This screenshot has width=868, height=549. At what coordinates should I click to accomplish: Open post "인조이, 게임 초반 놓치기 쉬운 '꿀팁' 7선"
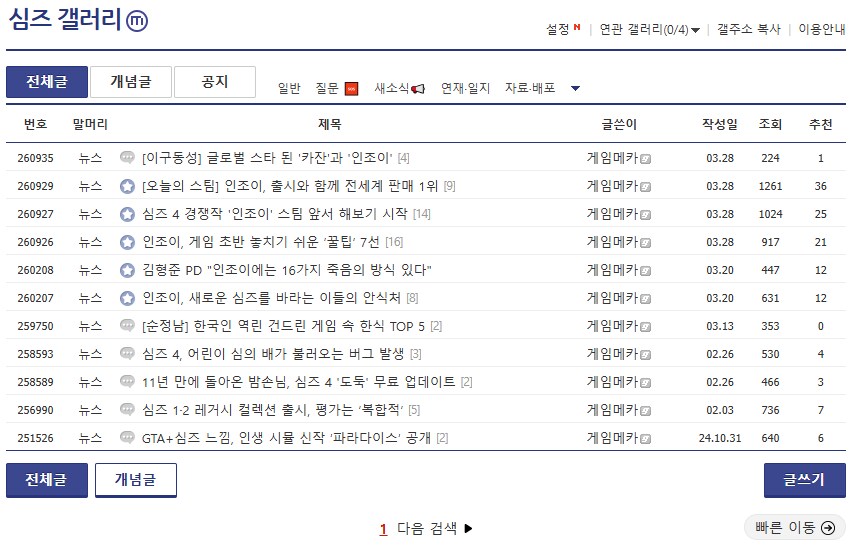click(261, 242)
